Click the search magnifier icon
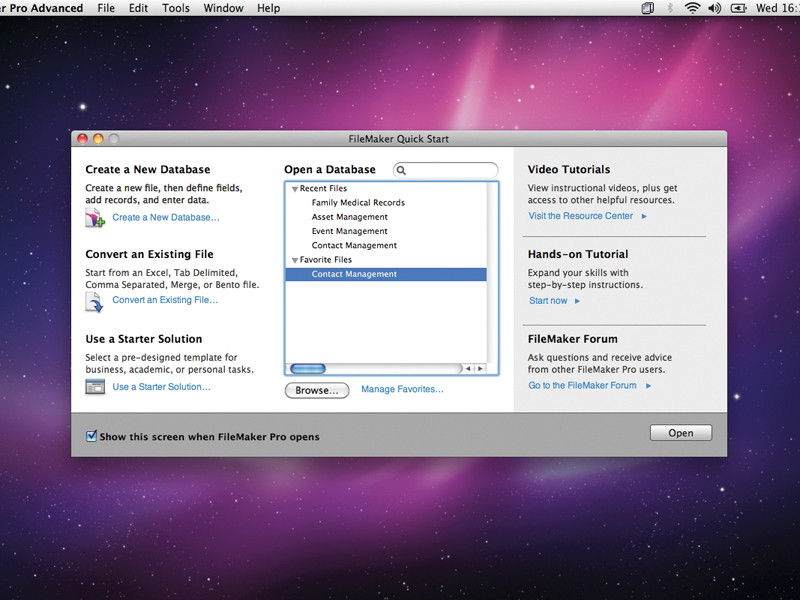 pyautogui.click(x=402, y=170)
